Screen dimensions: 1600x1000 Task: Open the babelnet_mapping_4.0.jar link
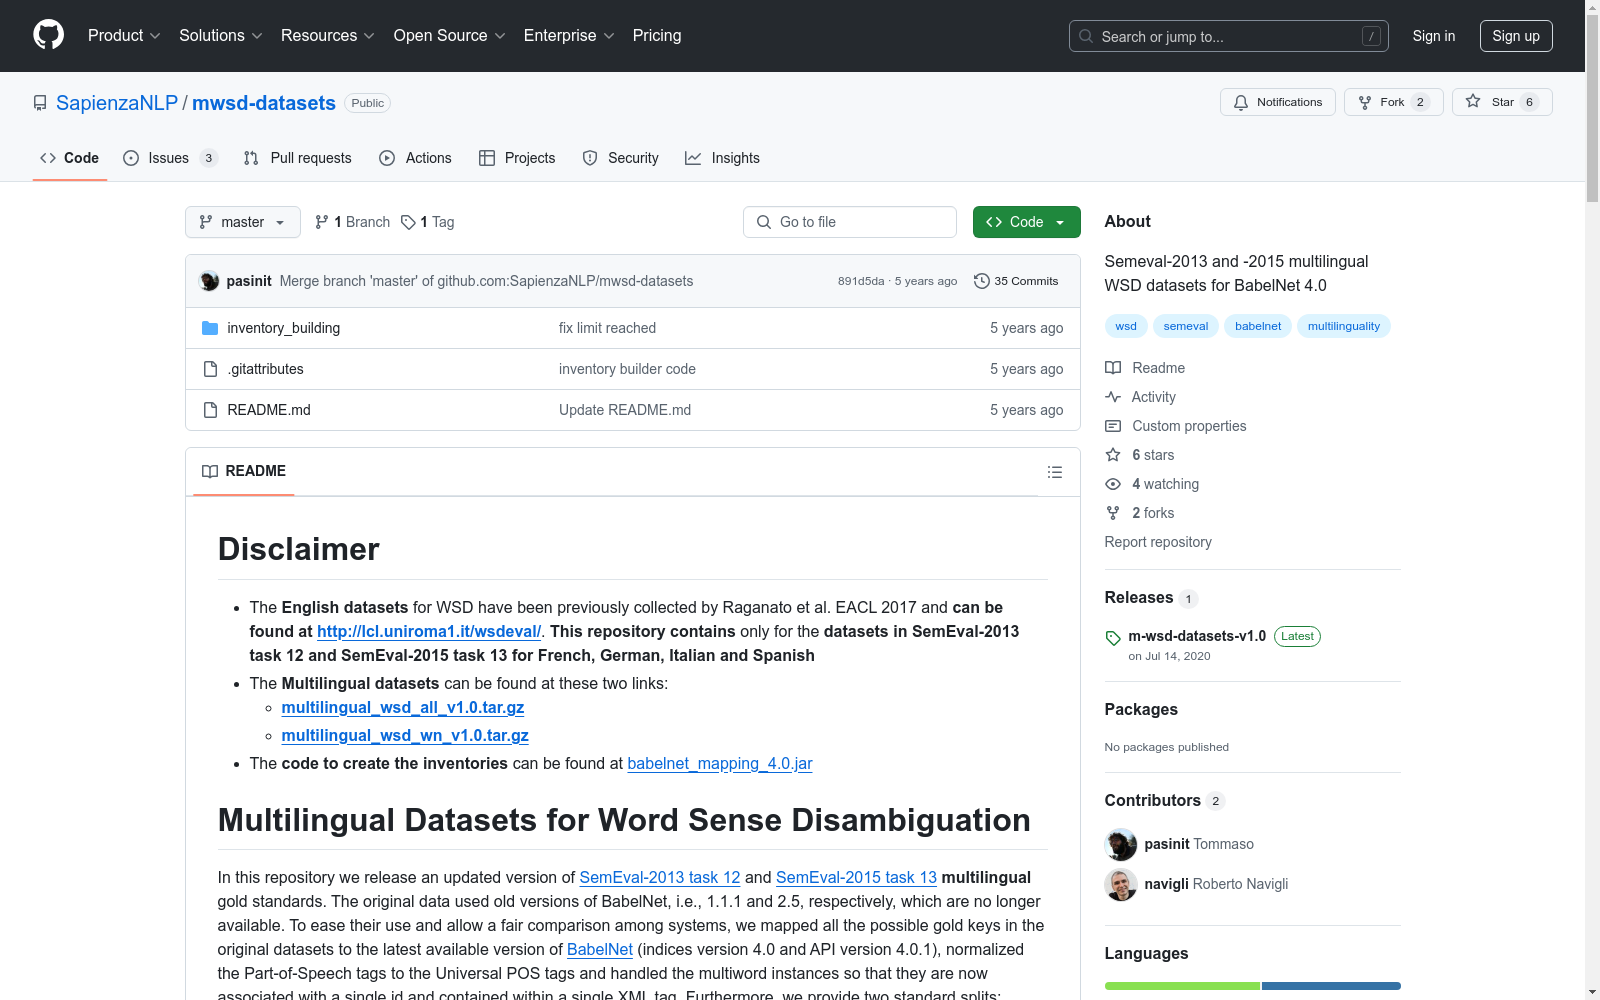[x=720, y=763]
